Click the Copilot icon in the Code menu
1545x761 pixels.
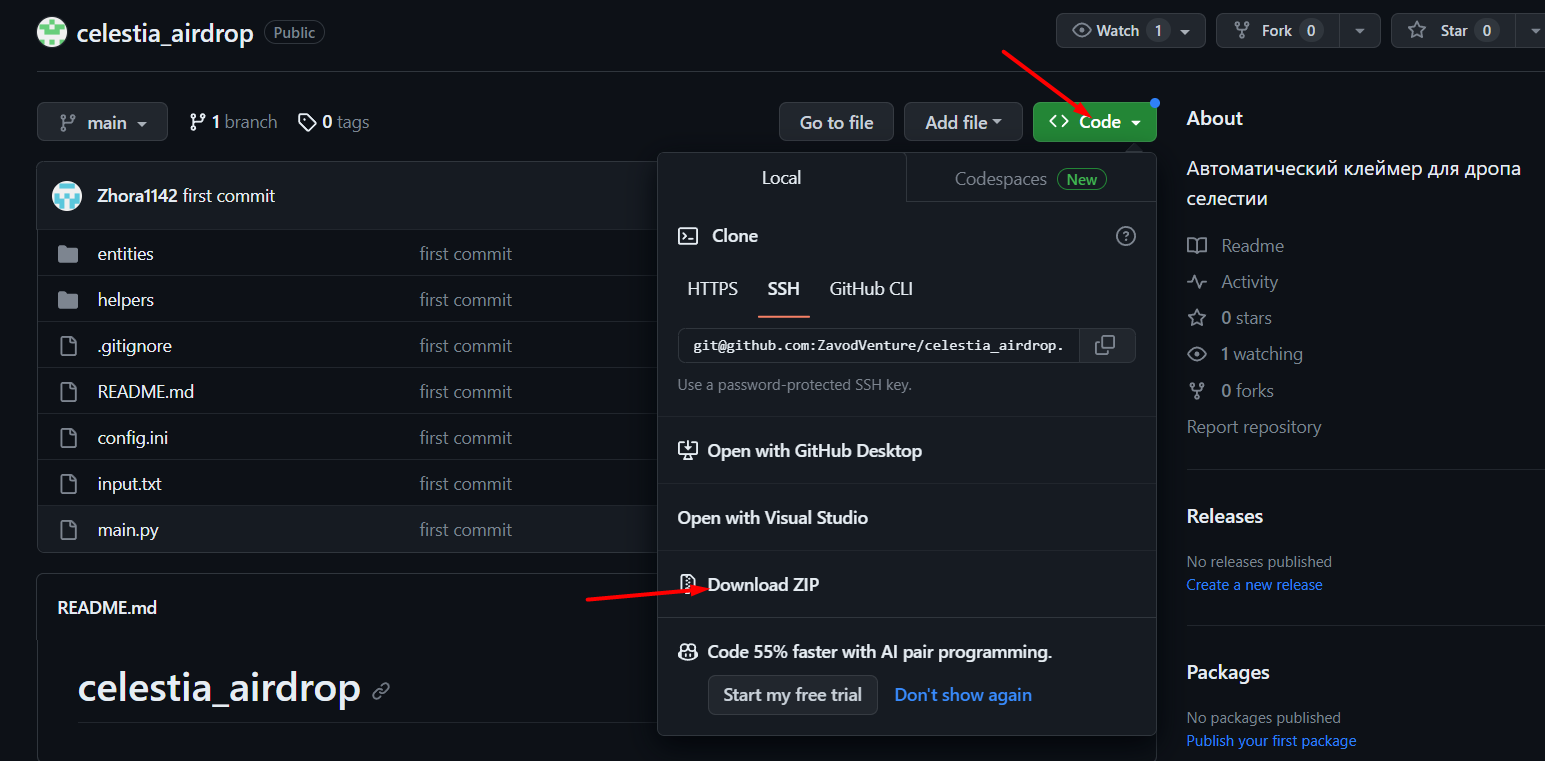(x=688, y=651)
